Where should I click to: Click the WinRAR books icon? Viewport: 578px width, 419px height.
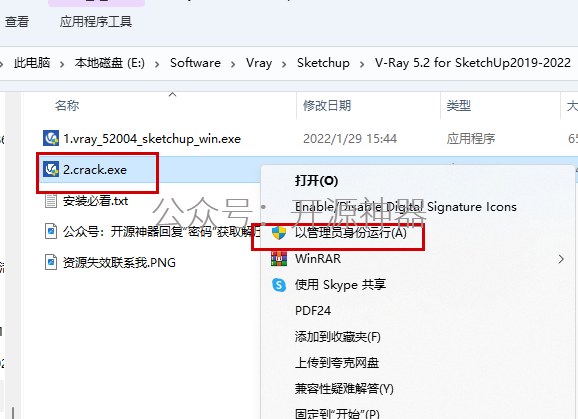279,259
